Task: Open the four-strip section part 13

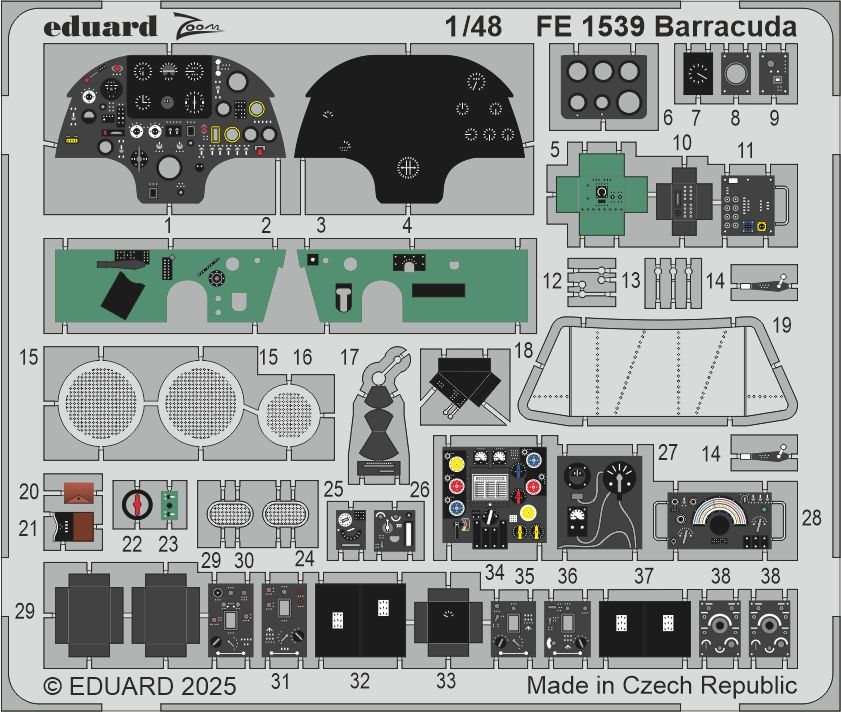Action: click(675, 280)
